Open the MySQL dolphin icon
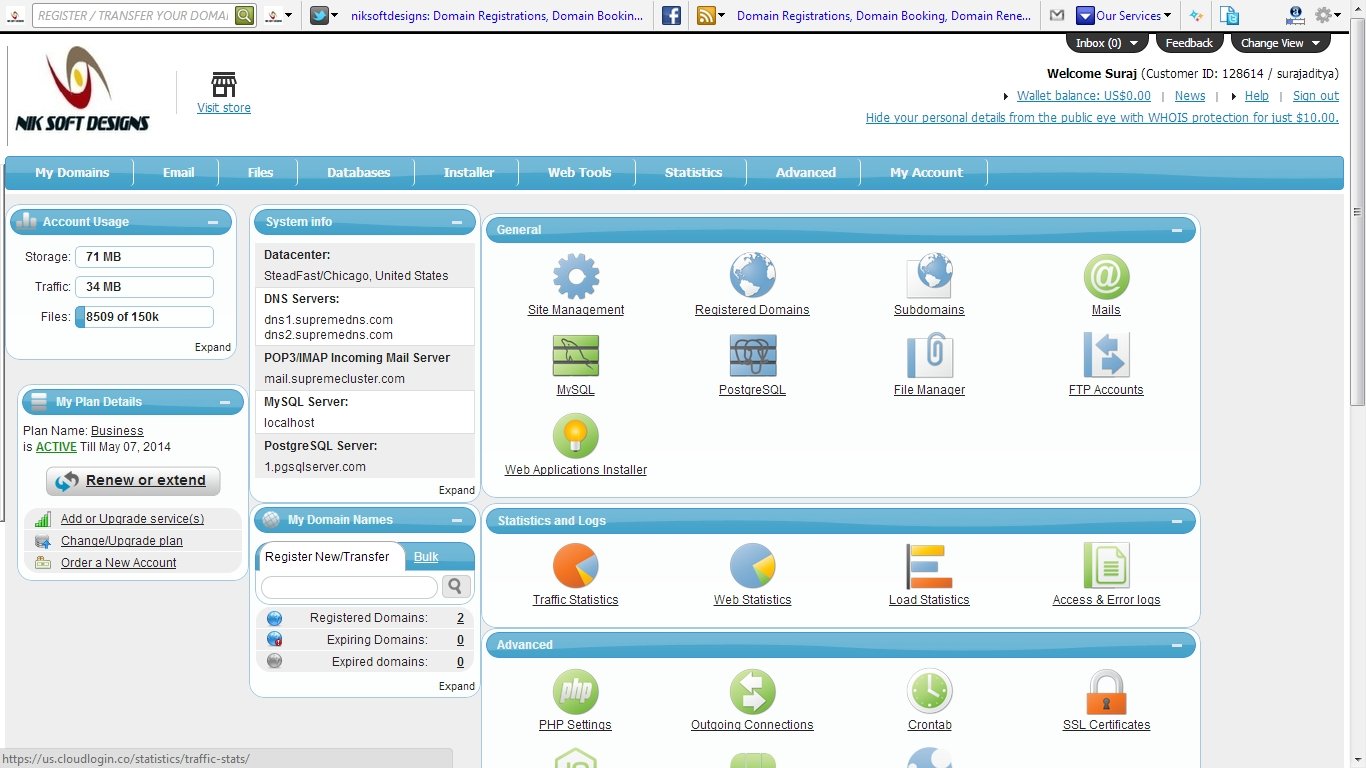The image size is (1366, 768). click(576, 356)
